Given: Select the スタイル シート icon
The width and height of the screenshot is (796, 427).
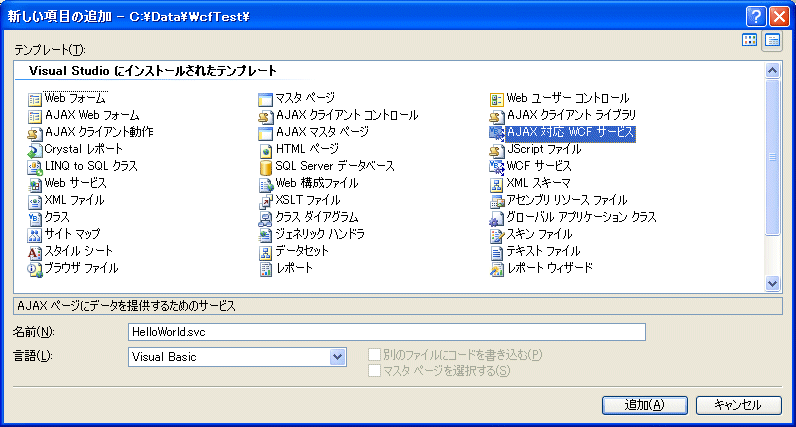Looking at the screenshot, I should (x=35, y=253).
